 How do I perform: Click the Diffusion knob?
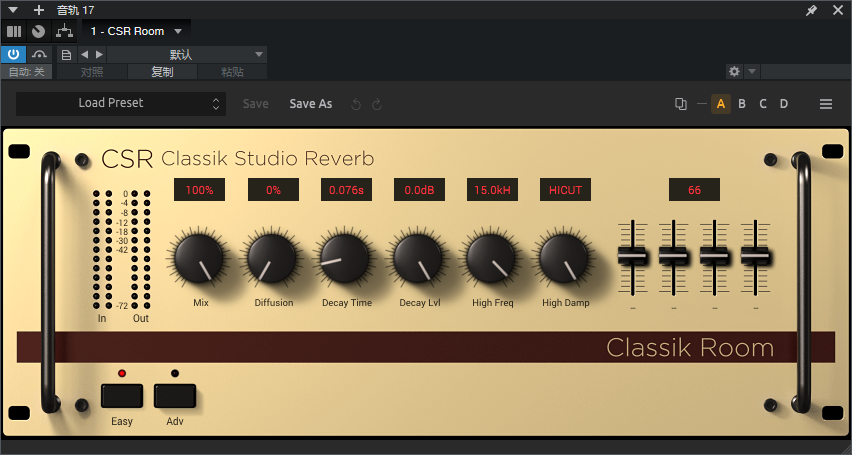click(x=272, y=258)
